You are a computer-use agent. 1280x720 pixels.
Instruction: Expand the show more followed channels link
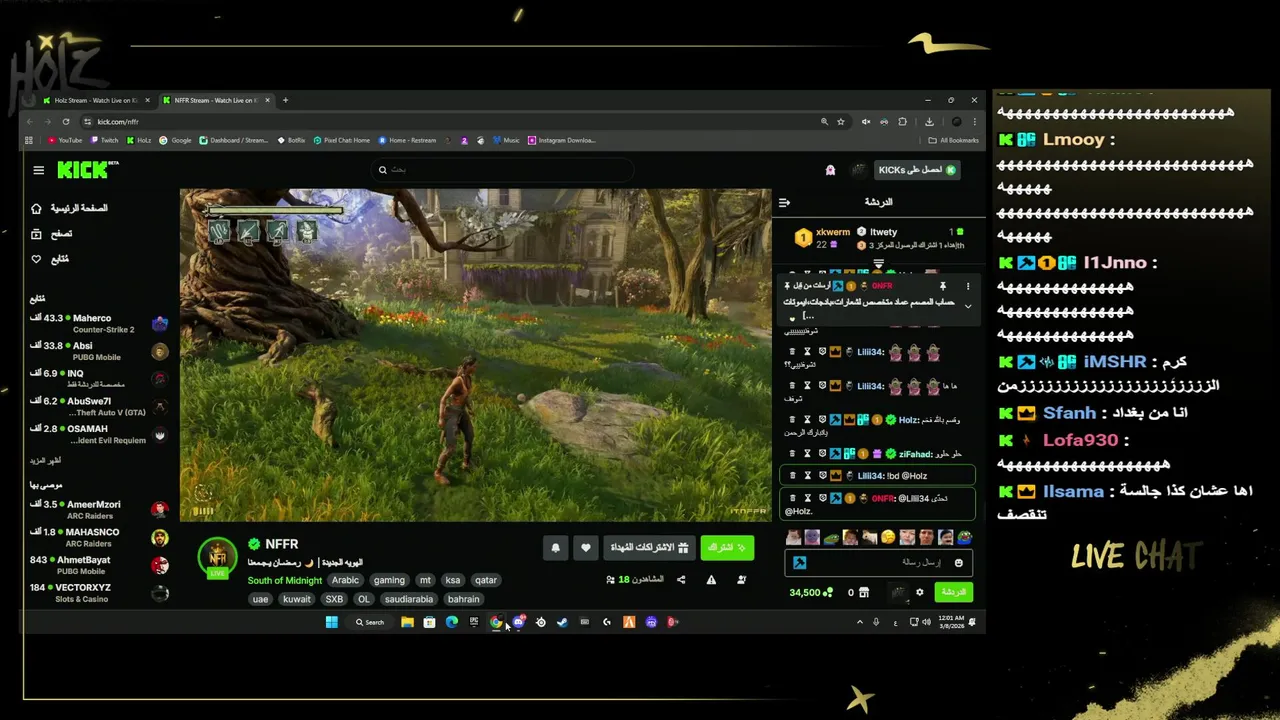46,460
